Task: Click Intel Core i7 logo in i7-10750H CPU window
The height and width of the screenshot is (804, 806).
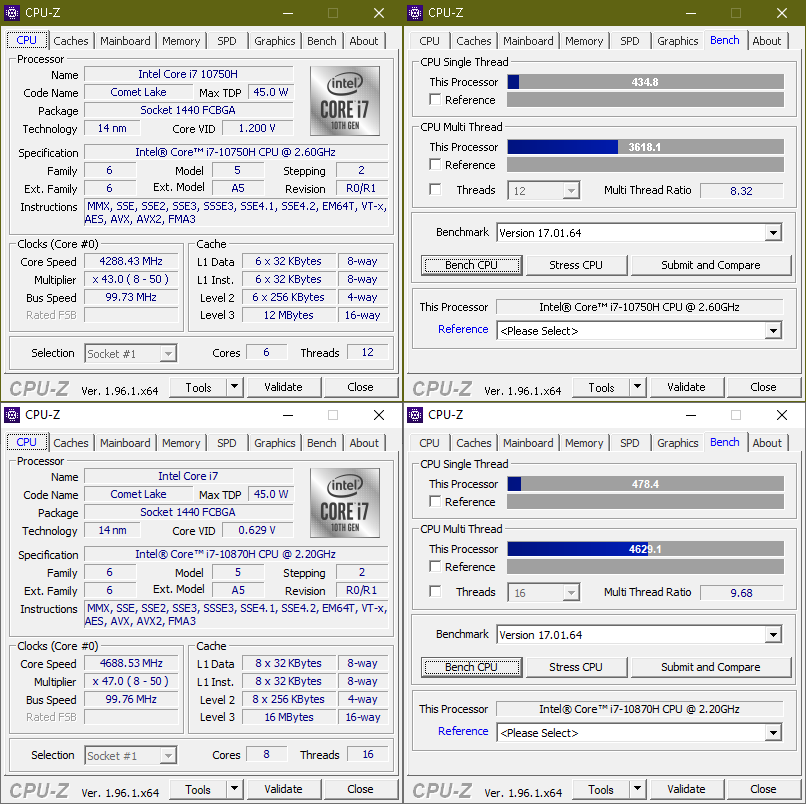Action: pyautogui.click(x=345, y=101)
